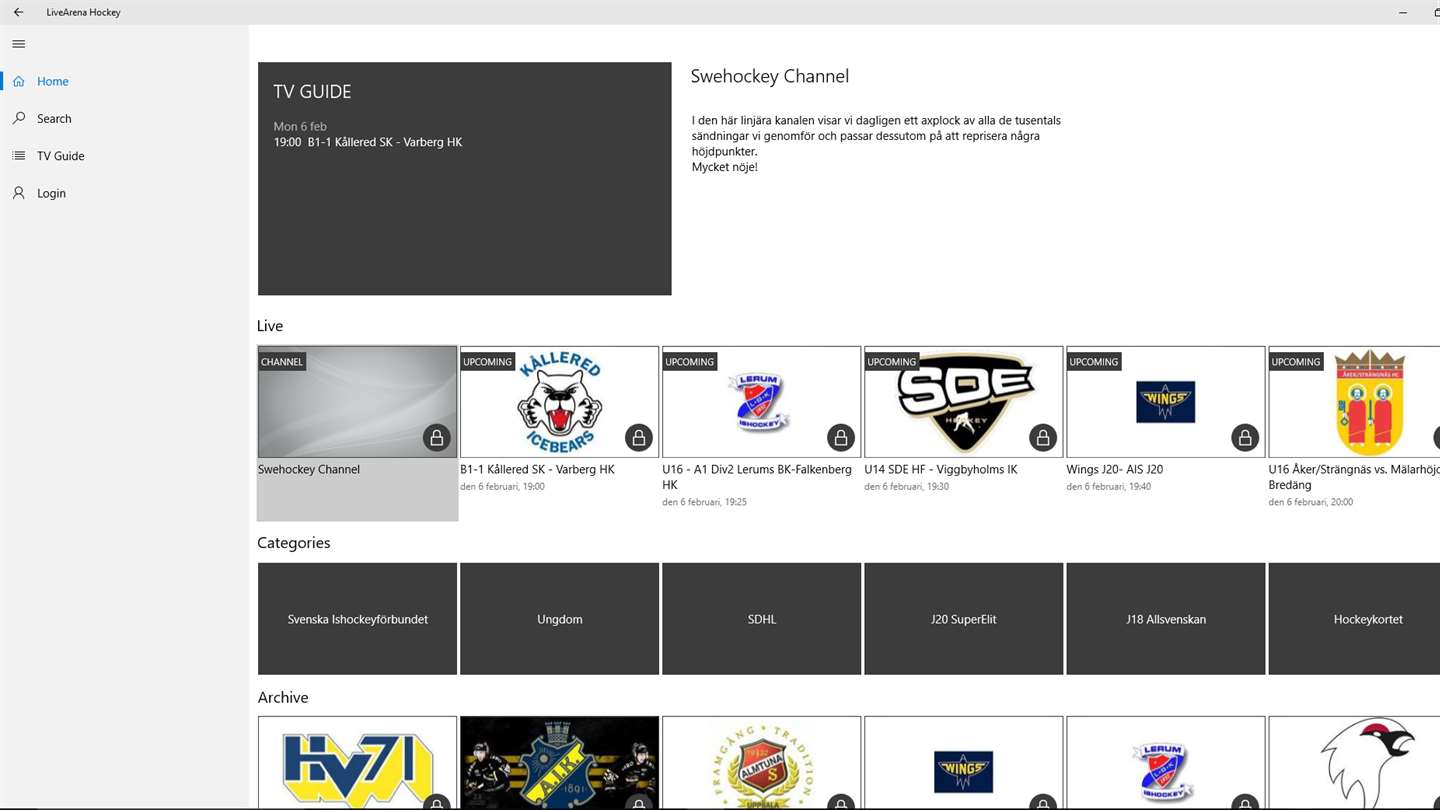This screenshot has width=1440, height=810.
Task: Open the Svenska Ishockeyförbundet category
Action: [357, 619]
